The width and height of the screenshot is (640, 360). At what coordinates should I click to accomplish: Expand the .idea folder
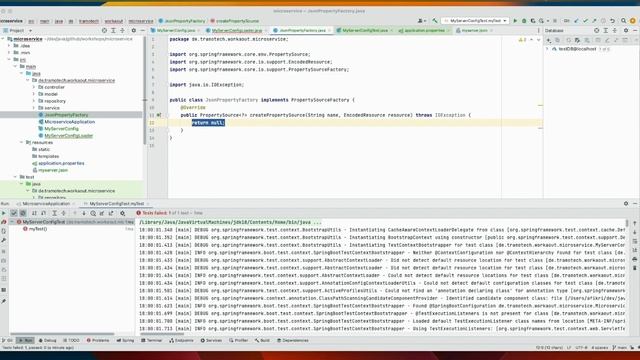click(x=9, y=46)
